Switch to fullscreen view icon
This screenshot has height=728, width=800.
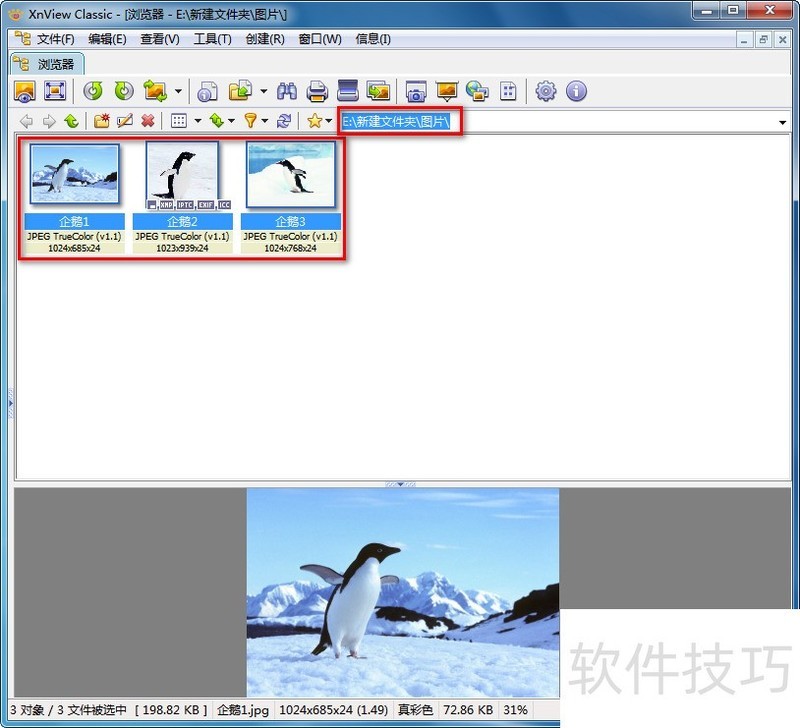pos(55,92)
